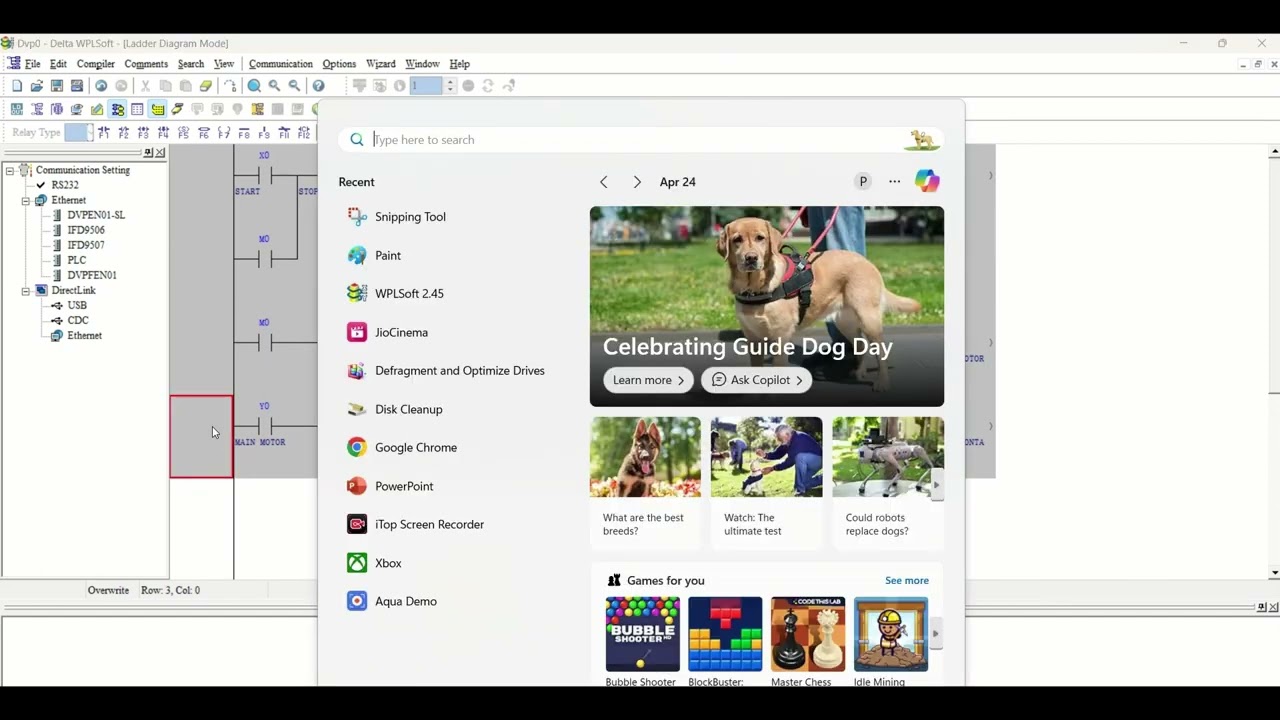Click the number stepper arrows in toolbar
The height and width of the screenshot is (720, 1280).
click(x=450, y=86)
